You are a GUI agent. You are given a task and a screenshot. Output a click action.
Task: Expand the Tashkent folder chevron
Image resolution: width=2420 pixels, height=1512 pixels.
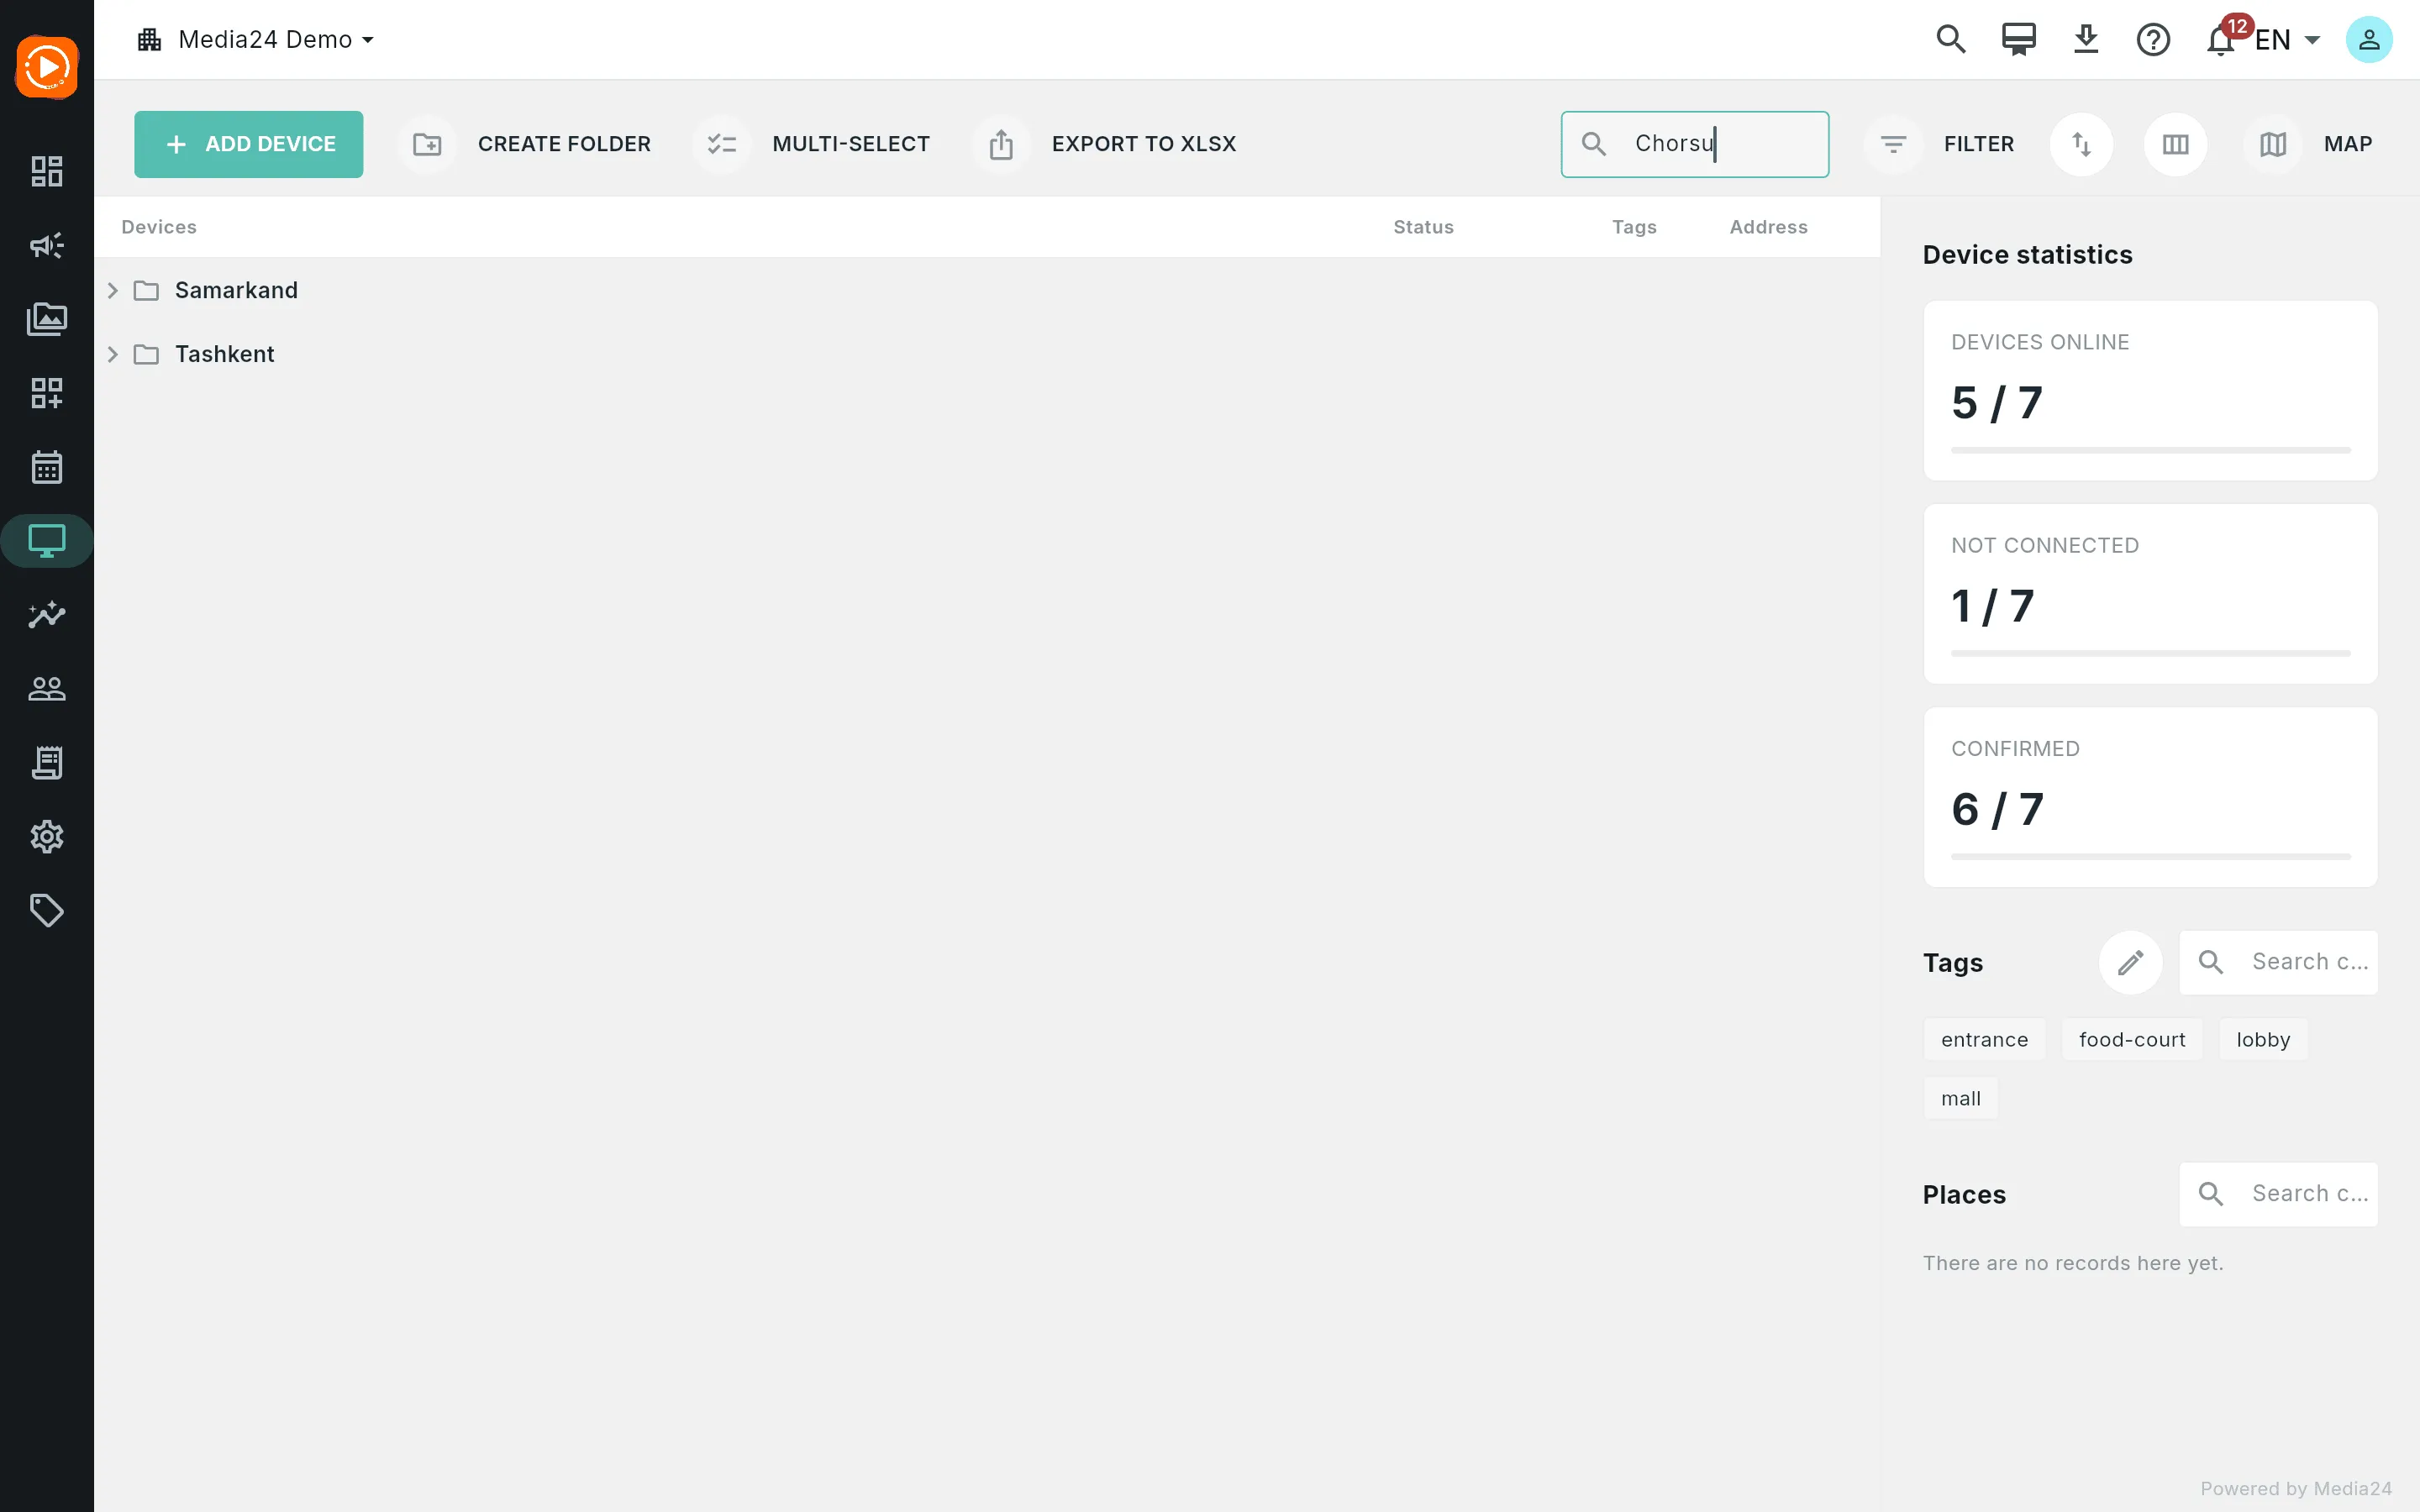click(113, 354)
